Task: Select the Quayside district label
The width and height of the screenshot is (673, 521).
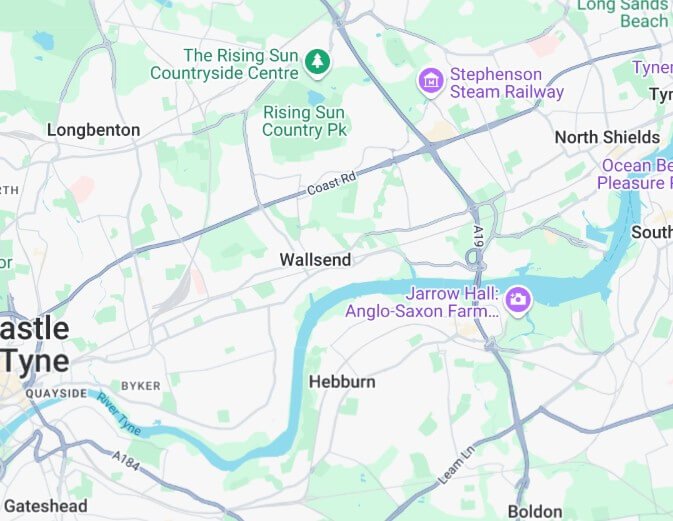Action: coord(56,394)
